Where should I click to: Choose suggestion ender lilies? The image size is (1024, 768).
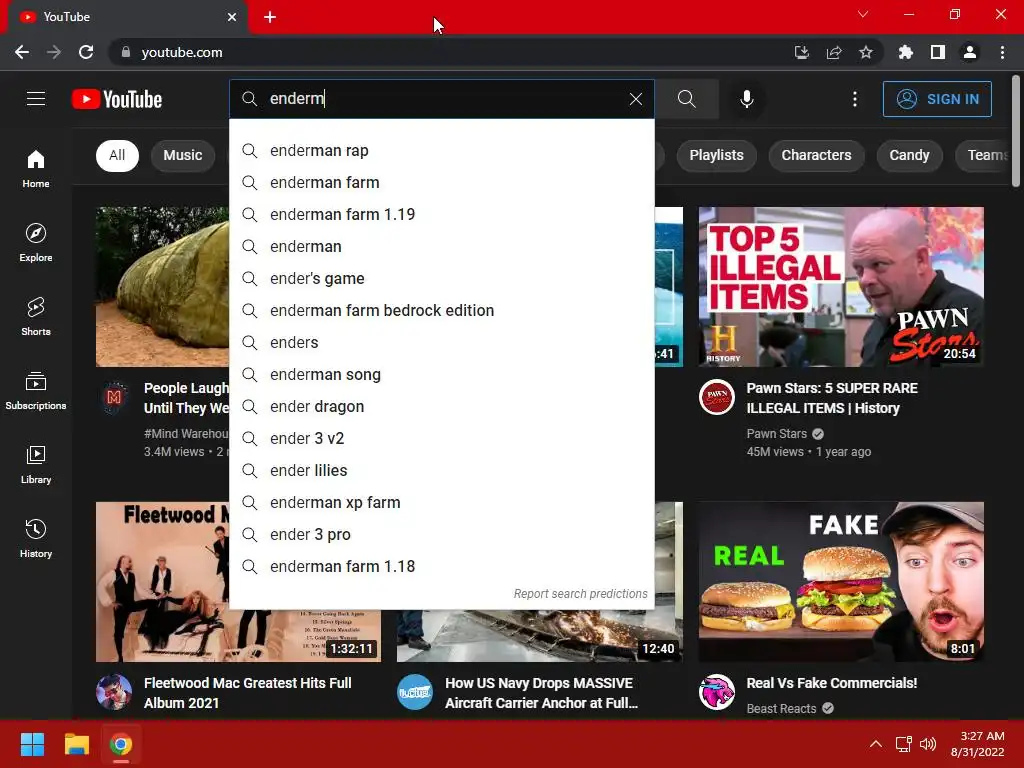click(x=442, y=471)
